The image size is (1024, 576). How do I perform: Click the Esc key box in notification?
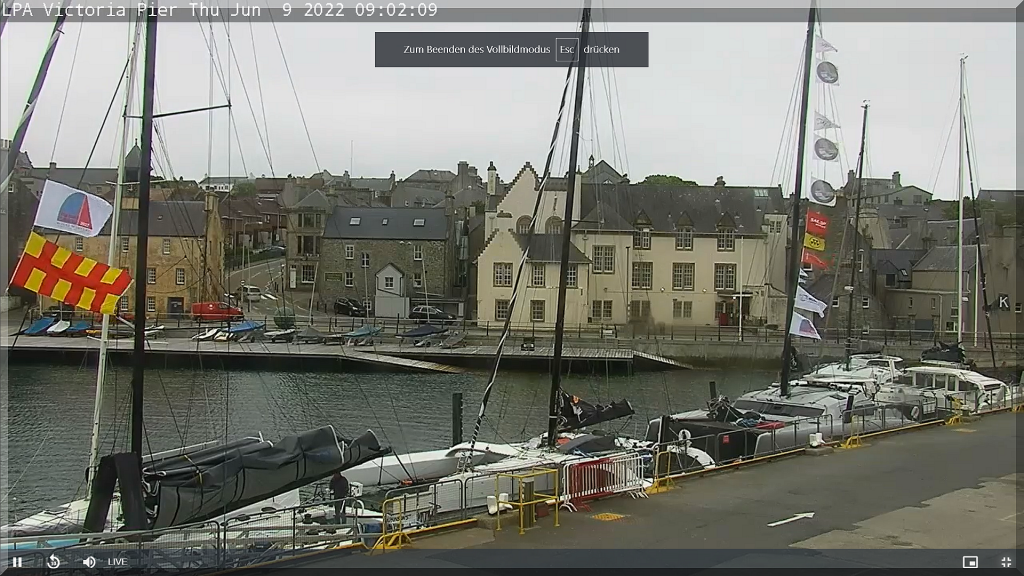pos(567,49)
